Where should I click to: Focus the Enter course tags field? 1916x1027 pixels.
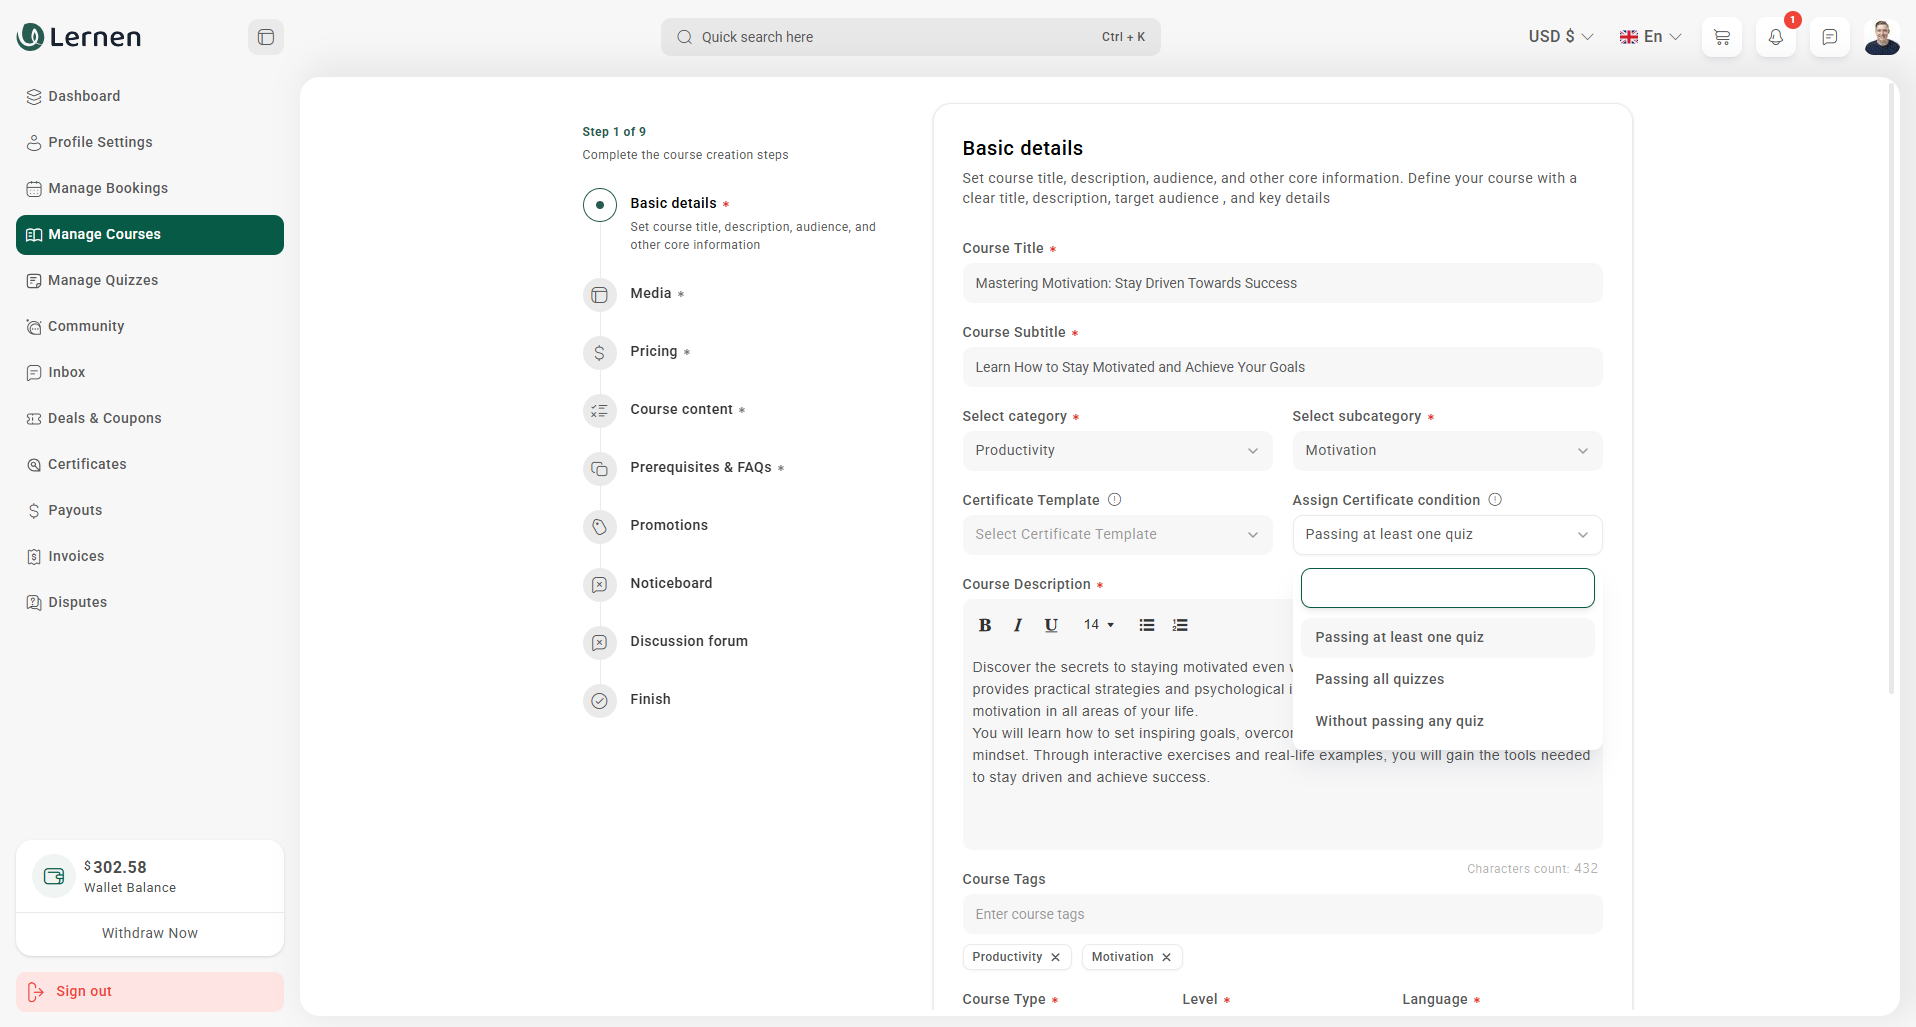1281,914
